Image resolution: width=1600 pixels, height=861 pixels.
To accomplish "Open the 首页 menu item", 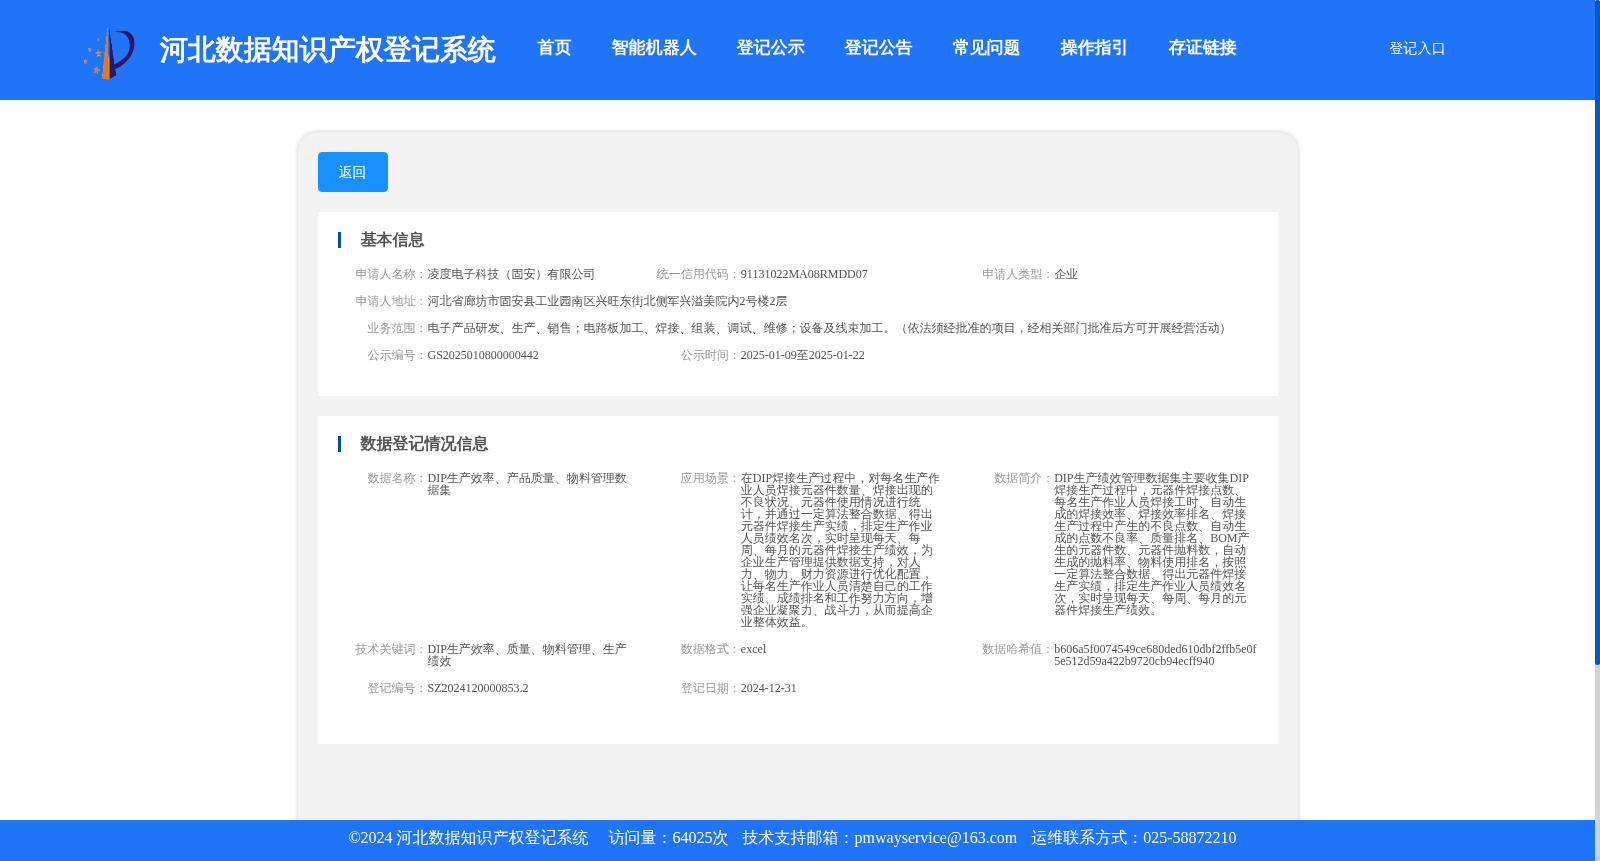I will [x=554, y=48].
